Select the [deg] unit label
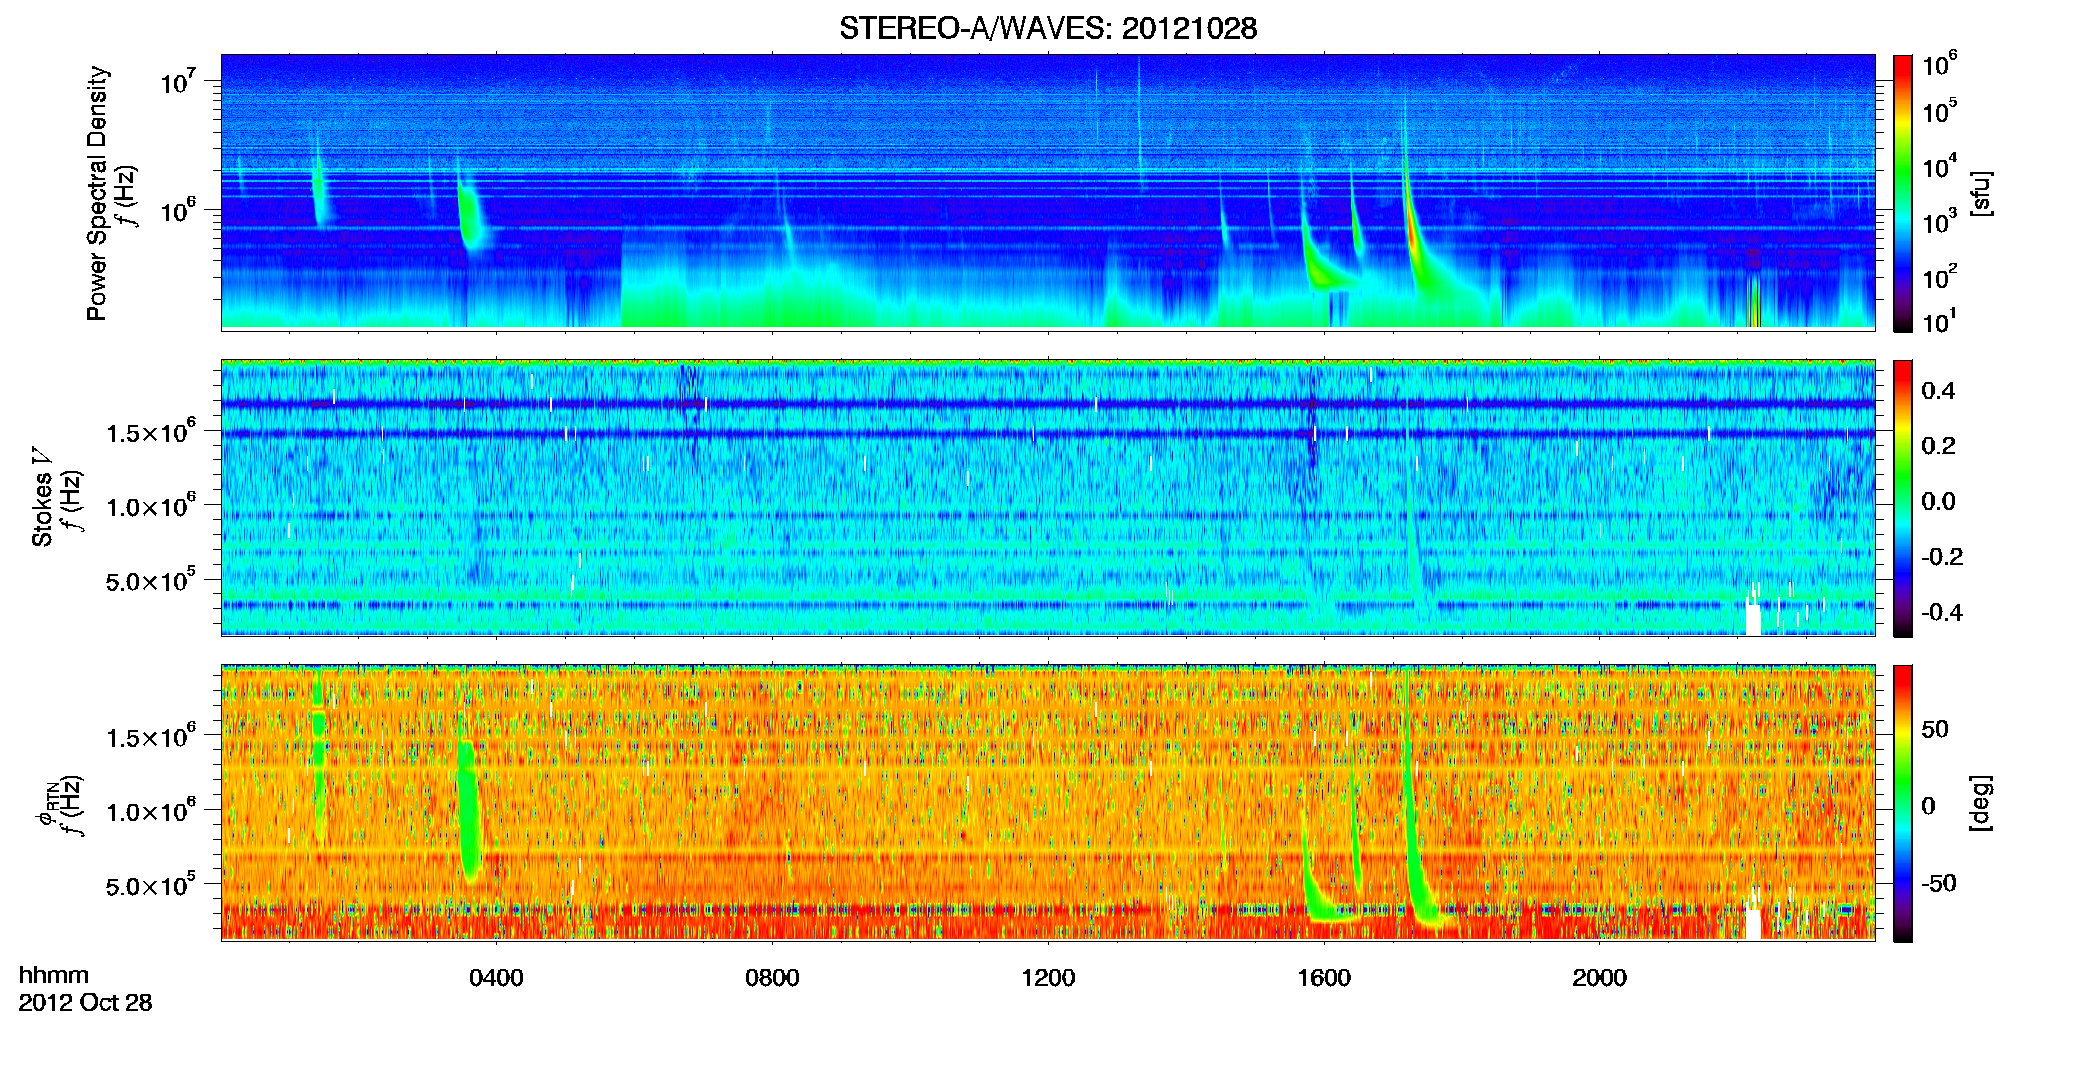 (x=1981, y=803)
